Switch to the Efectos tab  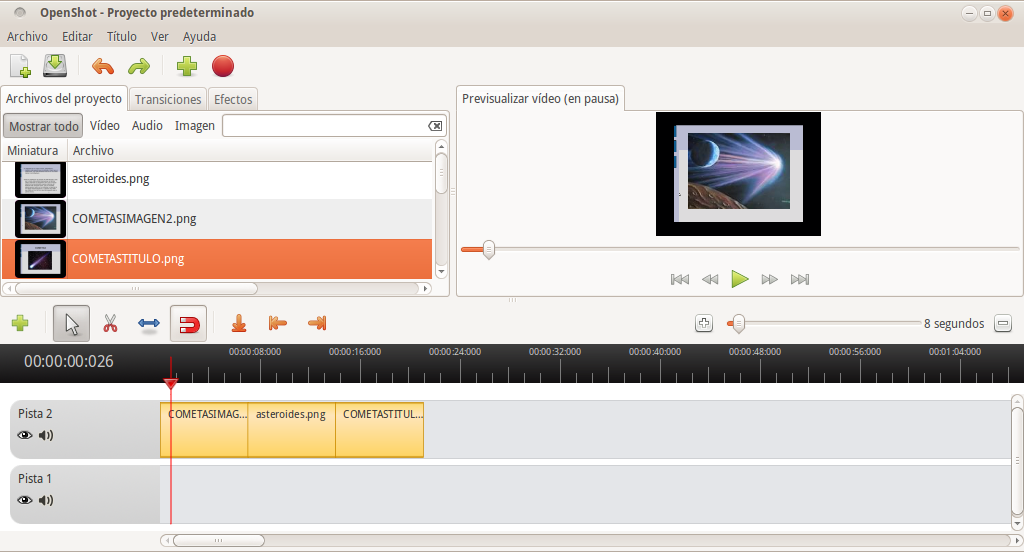(x=233, y=99)
